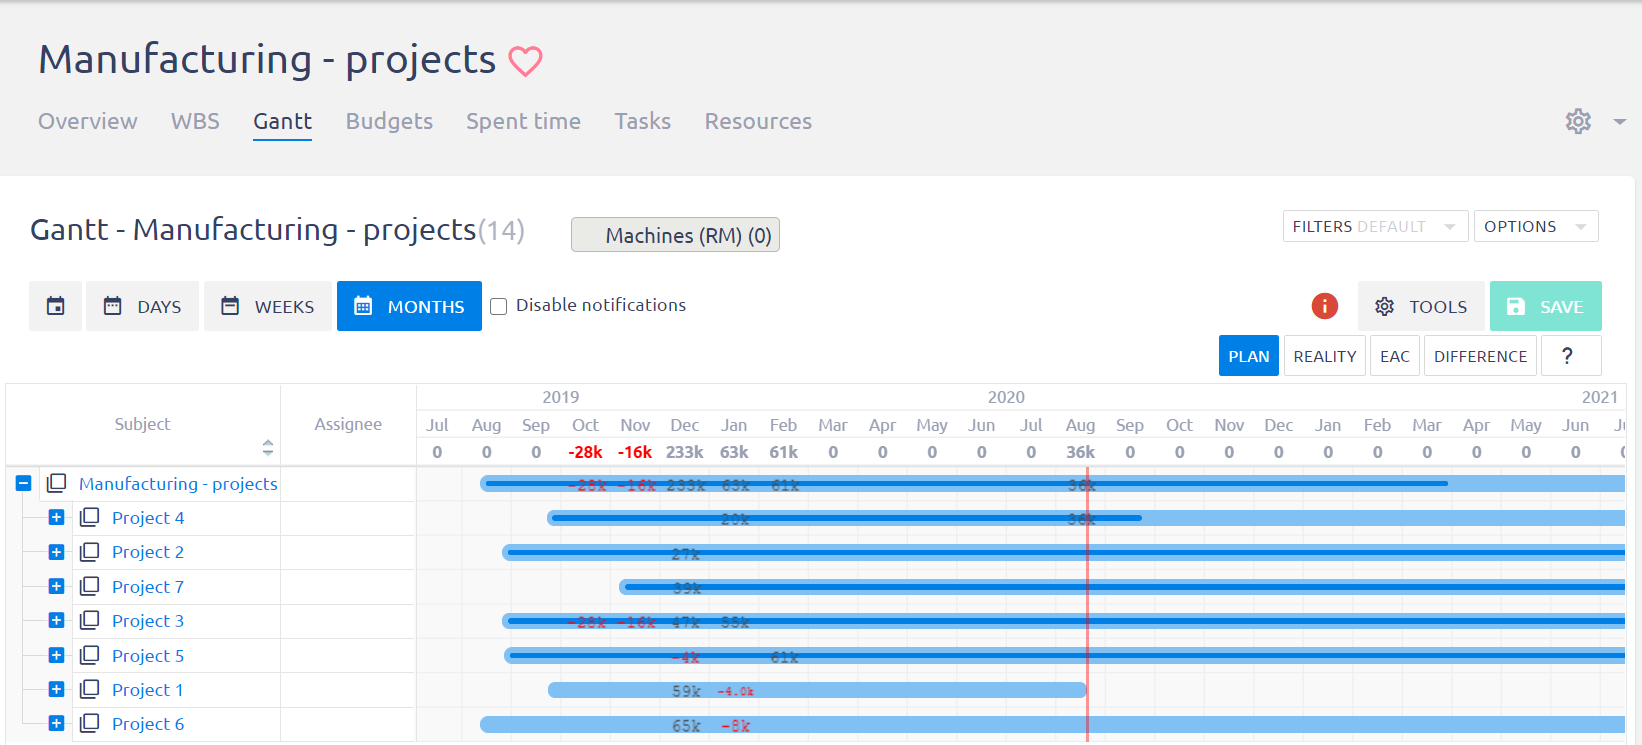Expand the Project 4 subtree
The height and width of the screenshot is (745, 1642).
click(56, 517)
